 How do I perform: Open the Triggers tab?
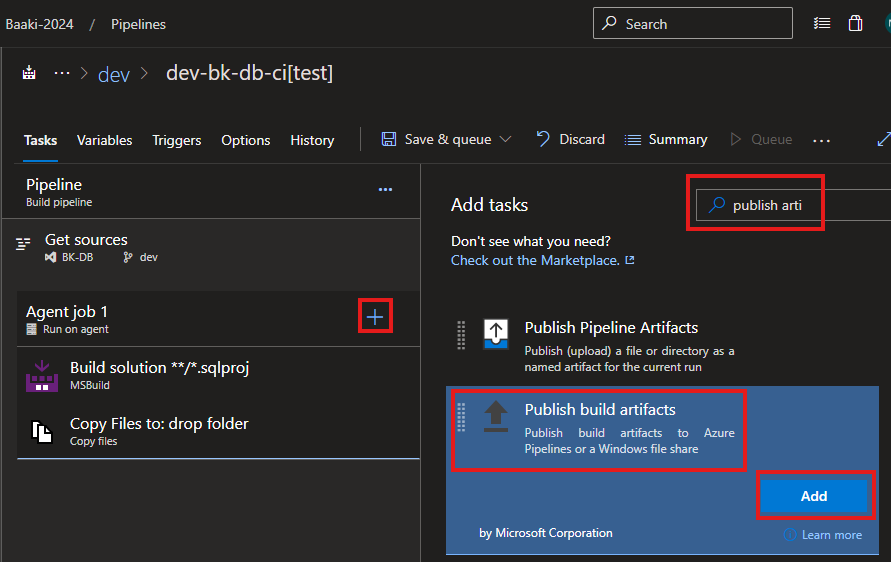(x=177, y=140)
